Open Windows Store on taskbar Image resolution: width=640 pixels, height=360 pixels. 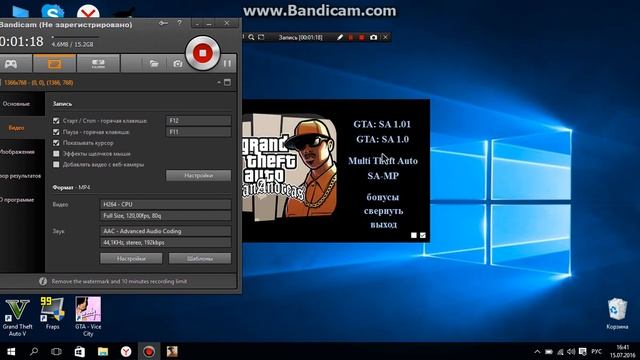pos(80,351)
